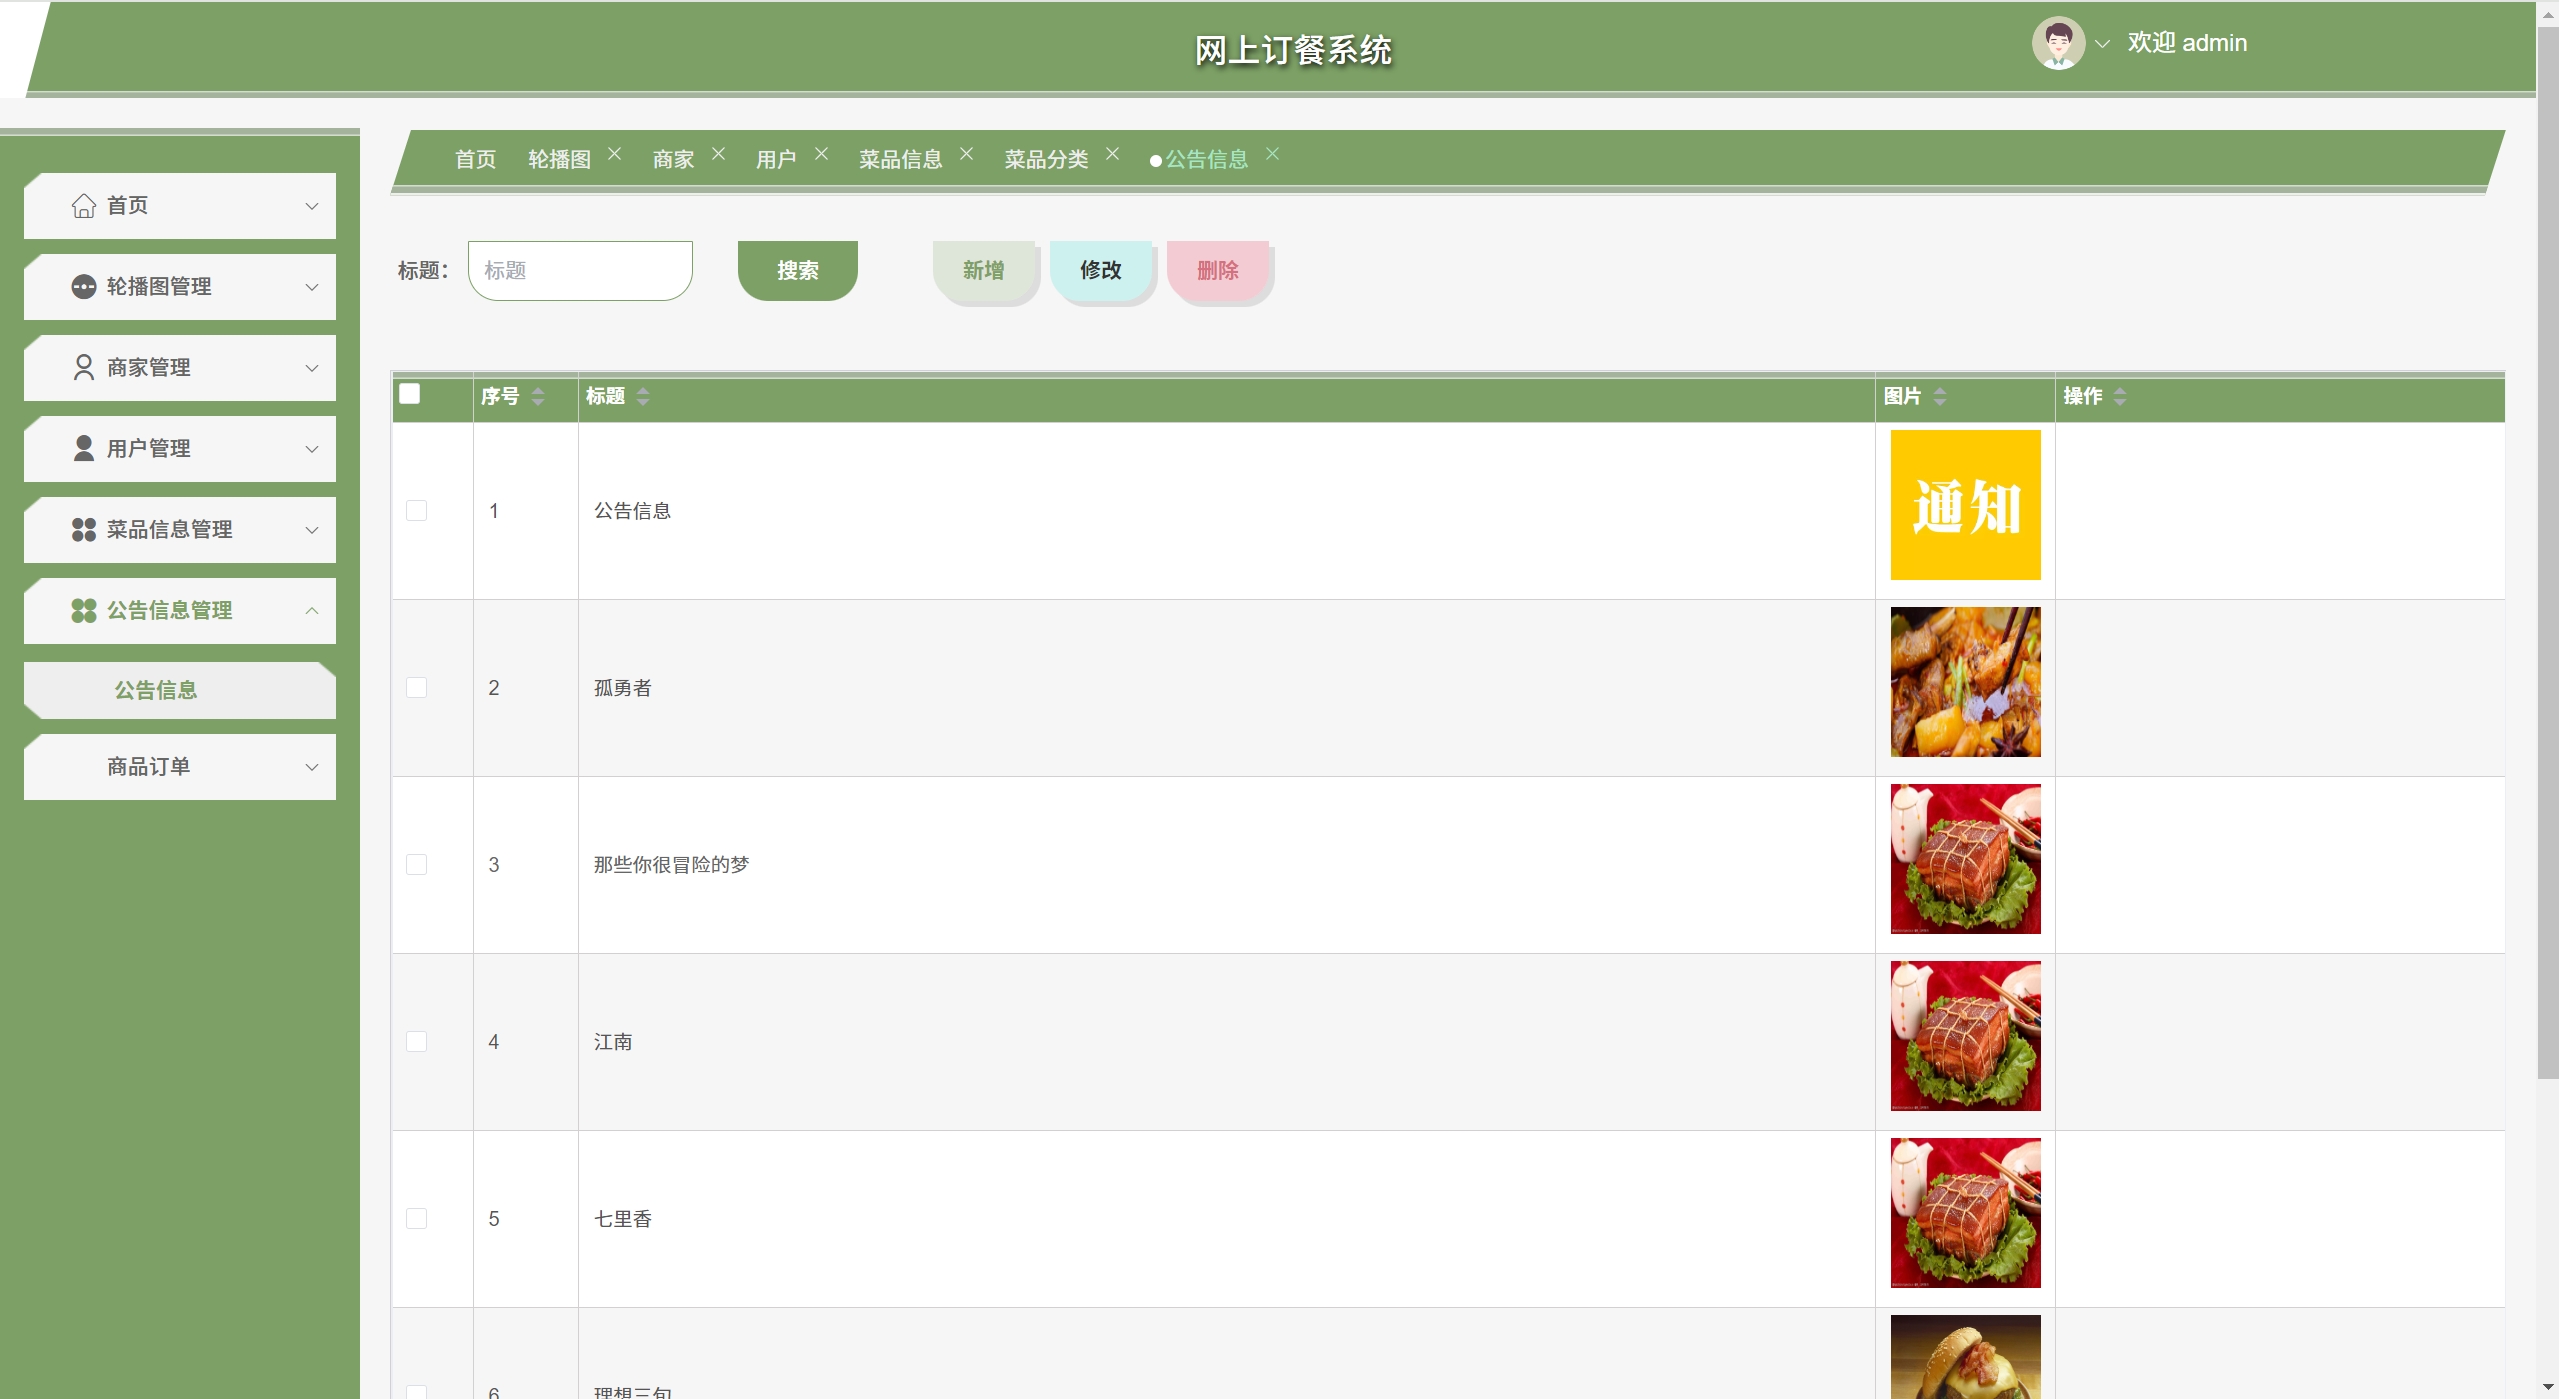Check the row for 孤勇者
The height and width of the screenshot is (1399, 2559).
(417, 688)
